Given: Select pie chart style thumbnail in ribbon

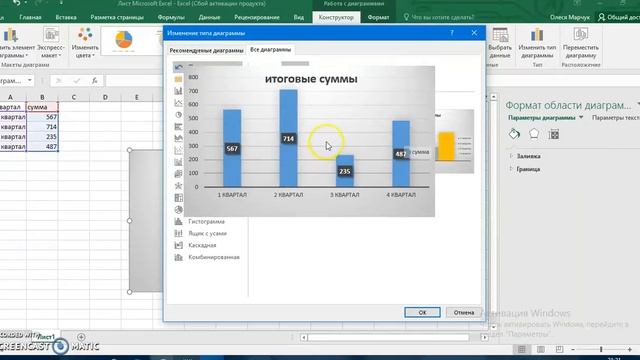Looking at the screenshot, I should pyautogui.click(x=124, y=40).
